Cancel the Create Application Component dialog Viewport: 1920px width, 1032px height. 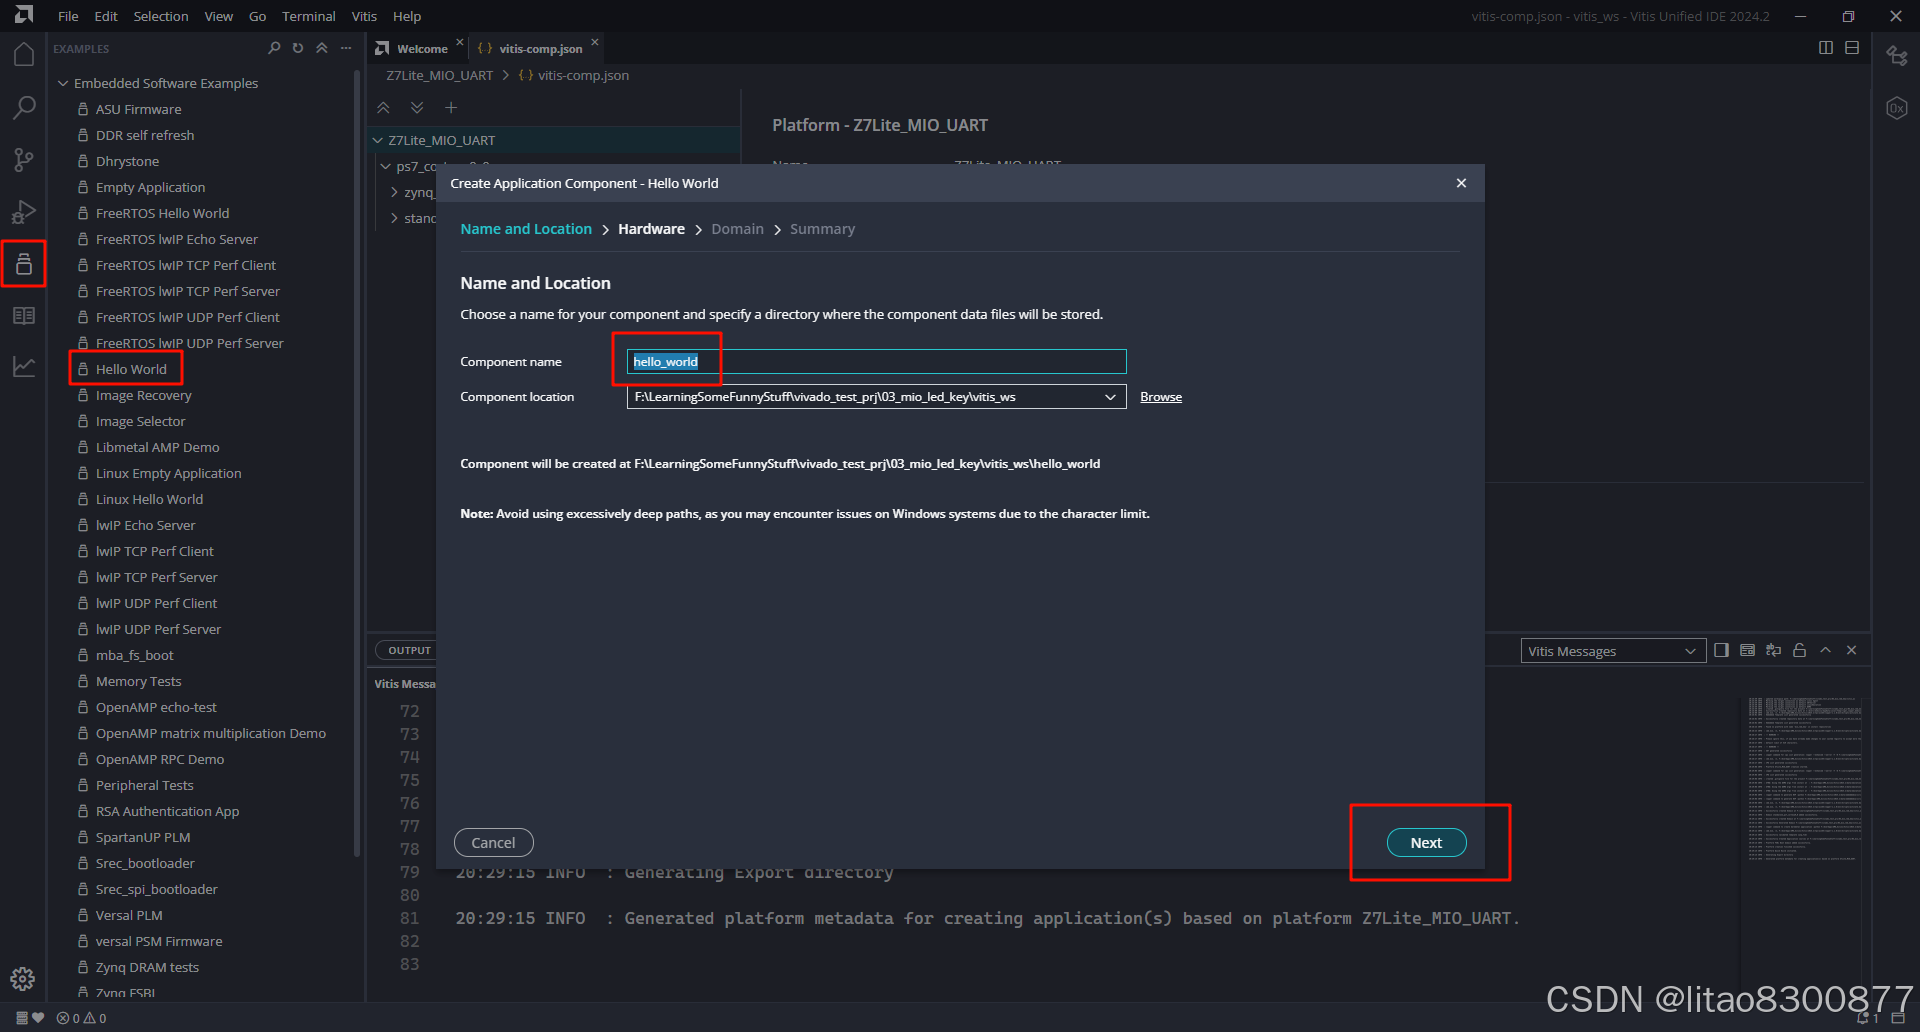click(x=493, y=843)
